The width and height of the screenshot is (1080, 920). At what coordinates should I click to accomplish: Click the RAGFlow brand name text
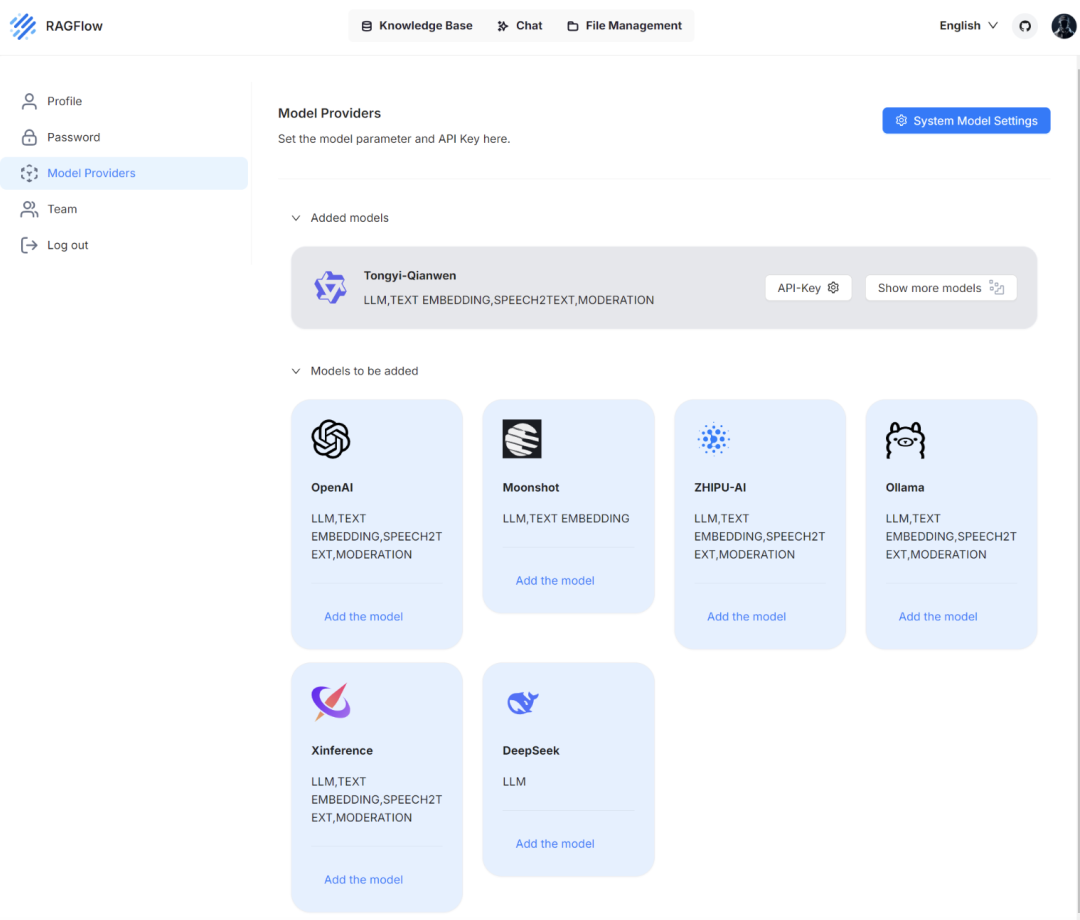tap(74, 26)
